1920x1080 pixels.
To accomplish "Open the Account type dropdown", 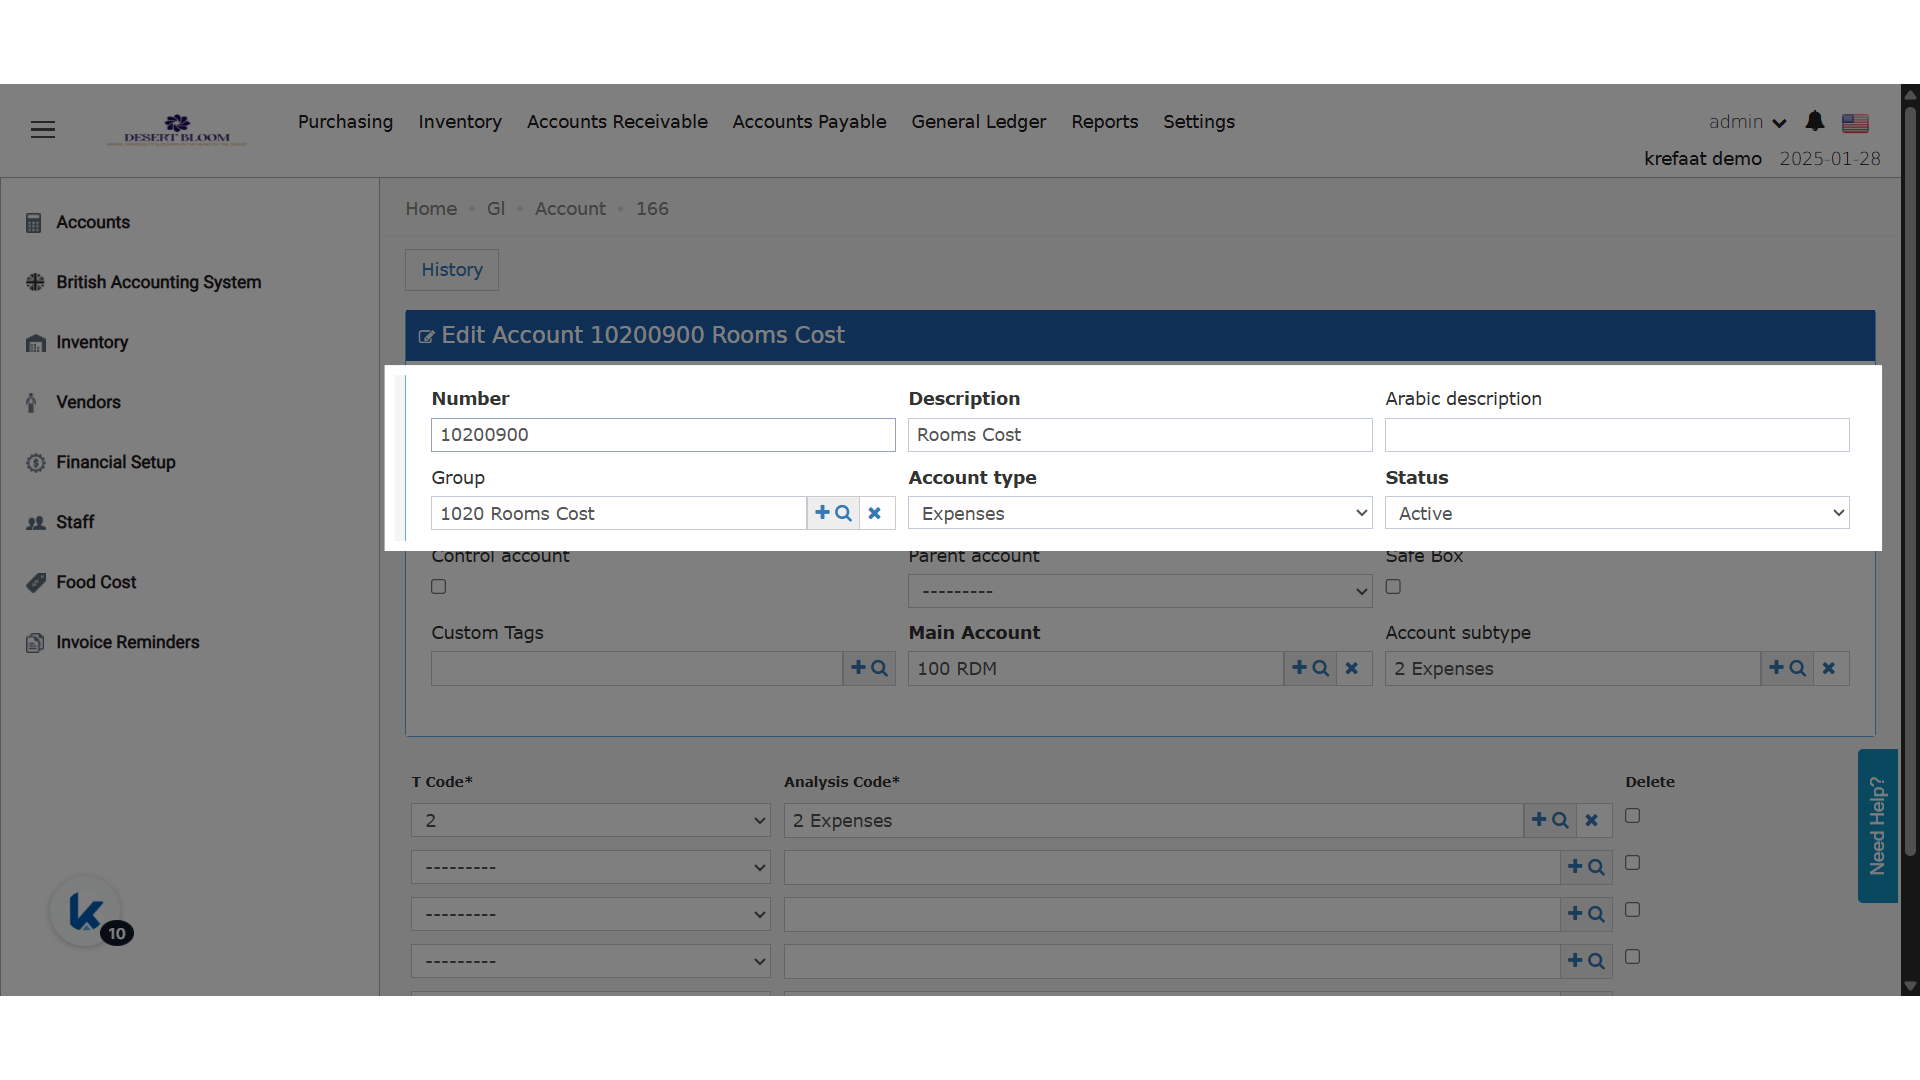I will point(1140,513).
